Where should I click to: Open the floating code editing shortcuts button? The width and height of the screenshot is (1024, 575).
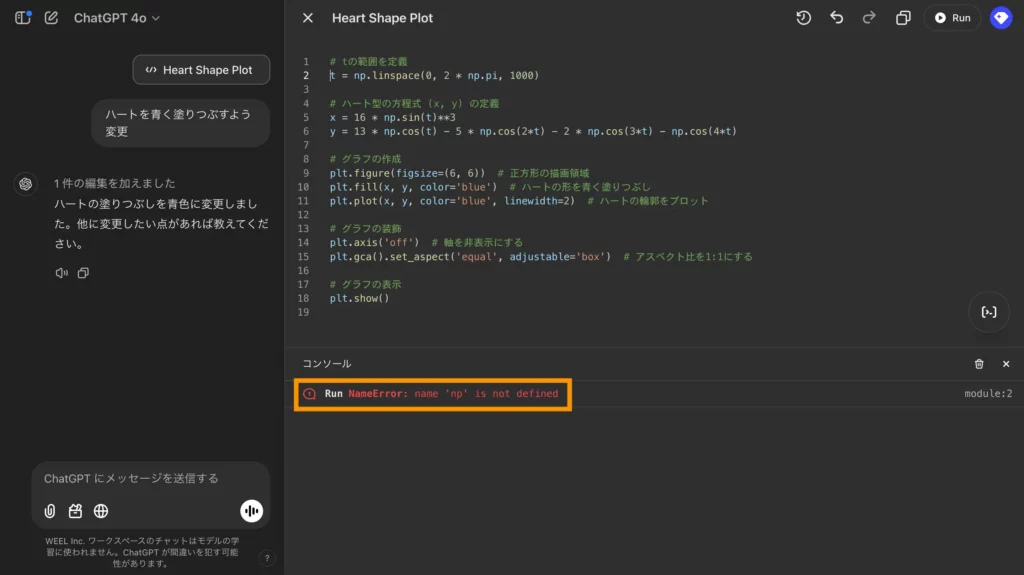[x=988, y=312]
